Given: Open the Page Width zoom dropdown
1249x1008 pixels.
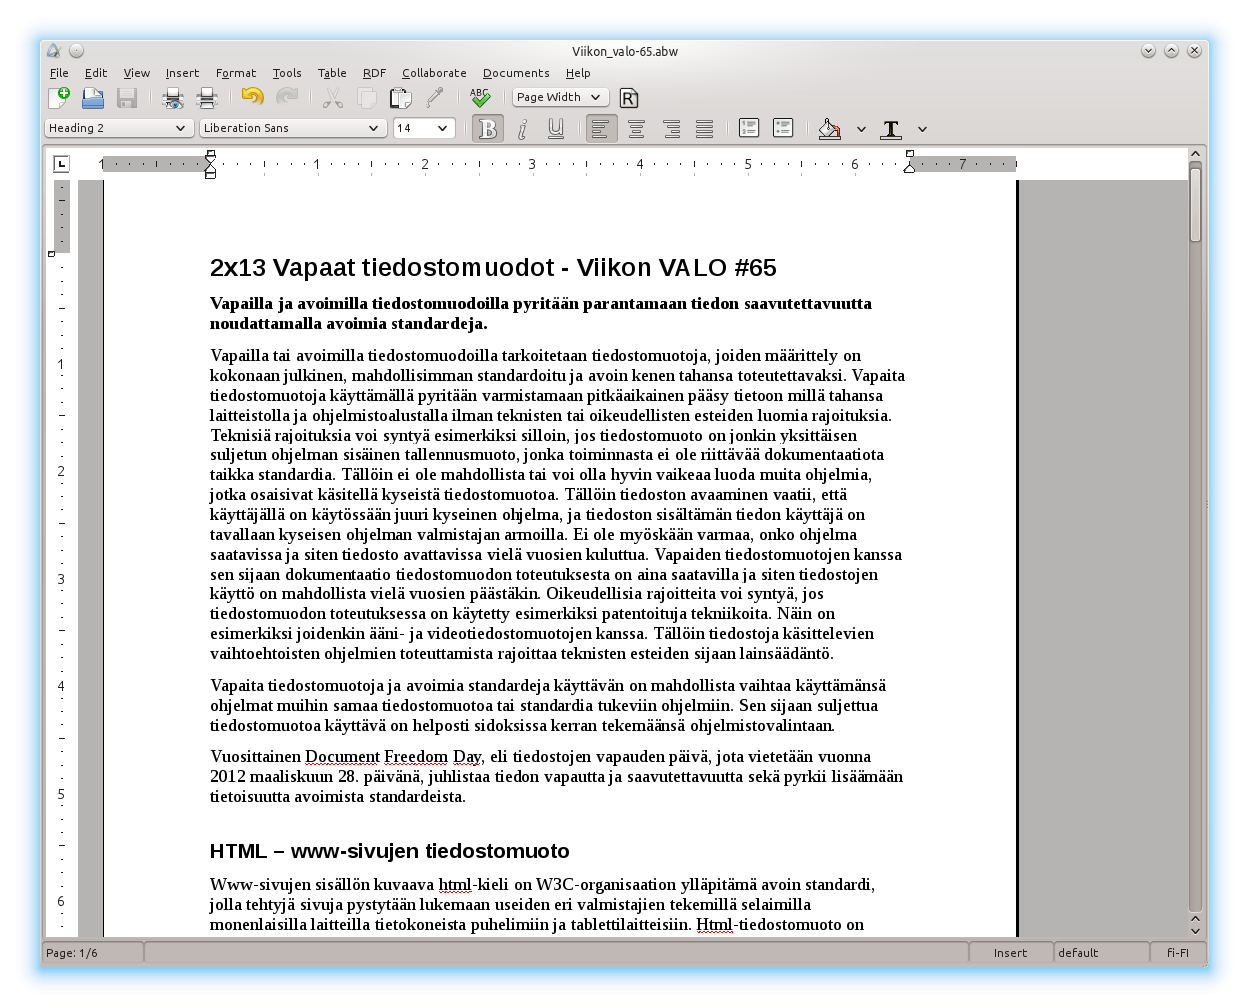Looking at the screenshot, I should [560, 97].
